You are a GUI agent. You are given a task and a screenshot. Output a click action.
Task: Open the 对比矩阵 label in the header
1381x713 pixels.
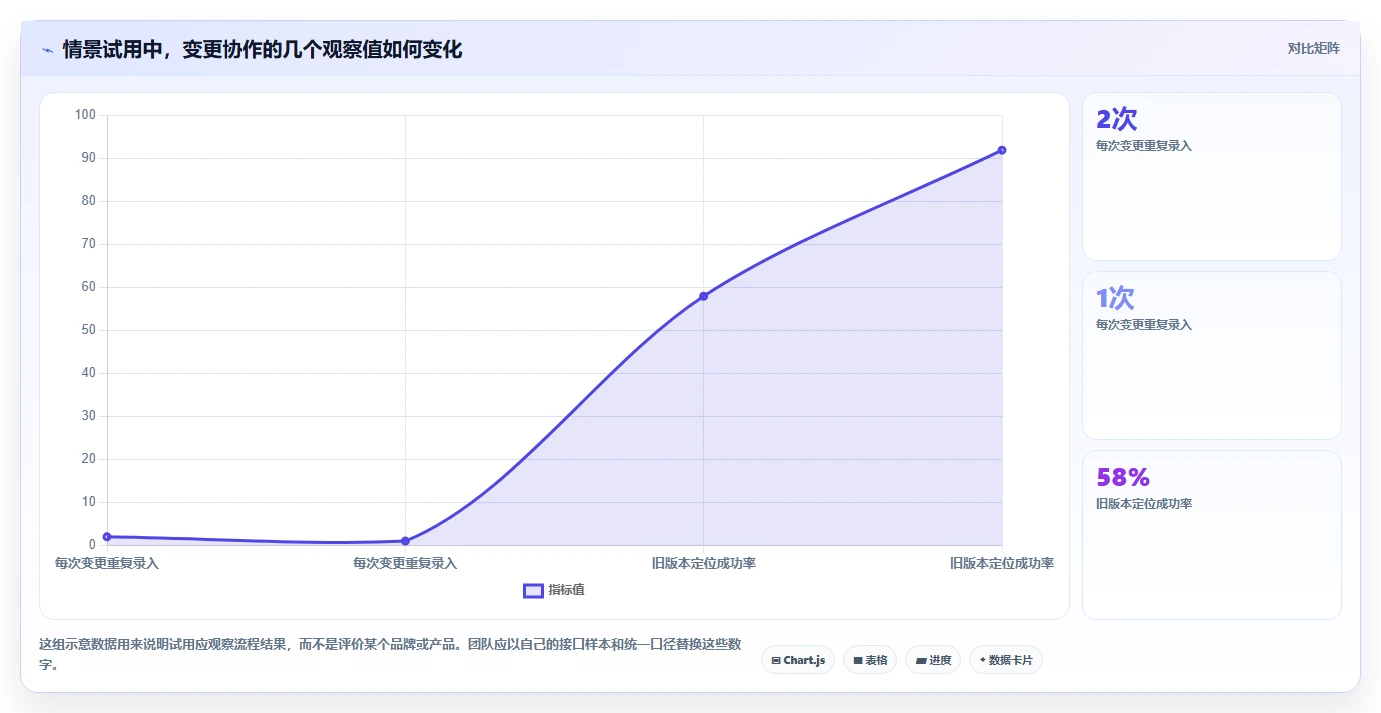(1313, 48)
